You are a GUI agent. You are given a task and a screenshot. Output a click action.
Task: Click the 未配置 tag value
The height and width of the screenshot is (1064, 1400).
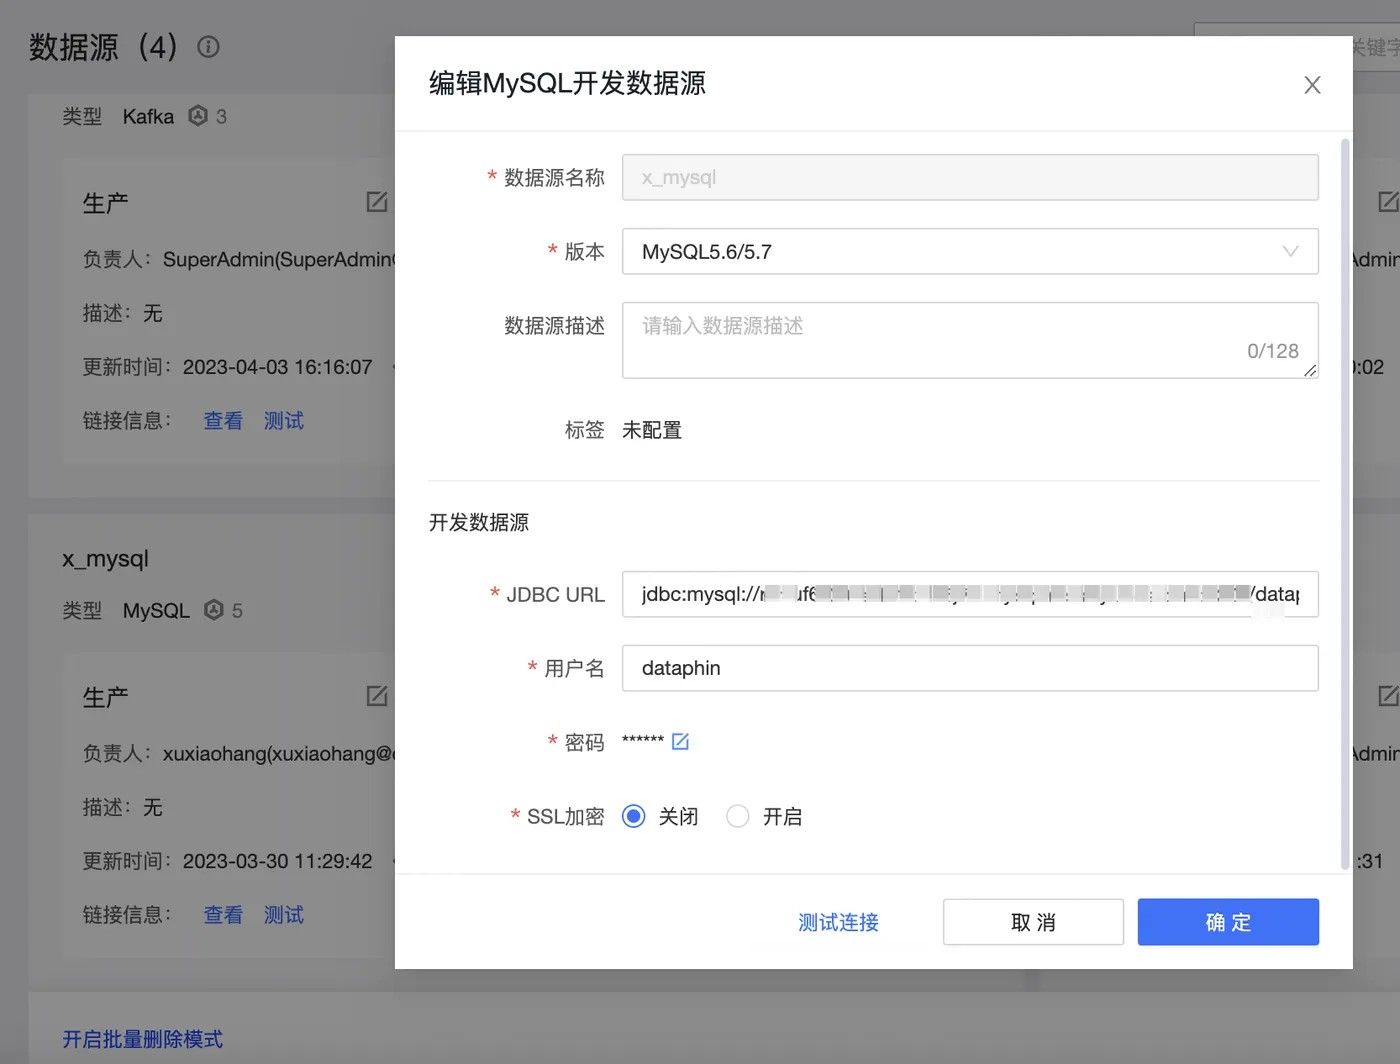(x=652, y=430)
